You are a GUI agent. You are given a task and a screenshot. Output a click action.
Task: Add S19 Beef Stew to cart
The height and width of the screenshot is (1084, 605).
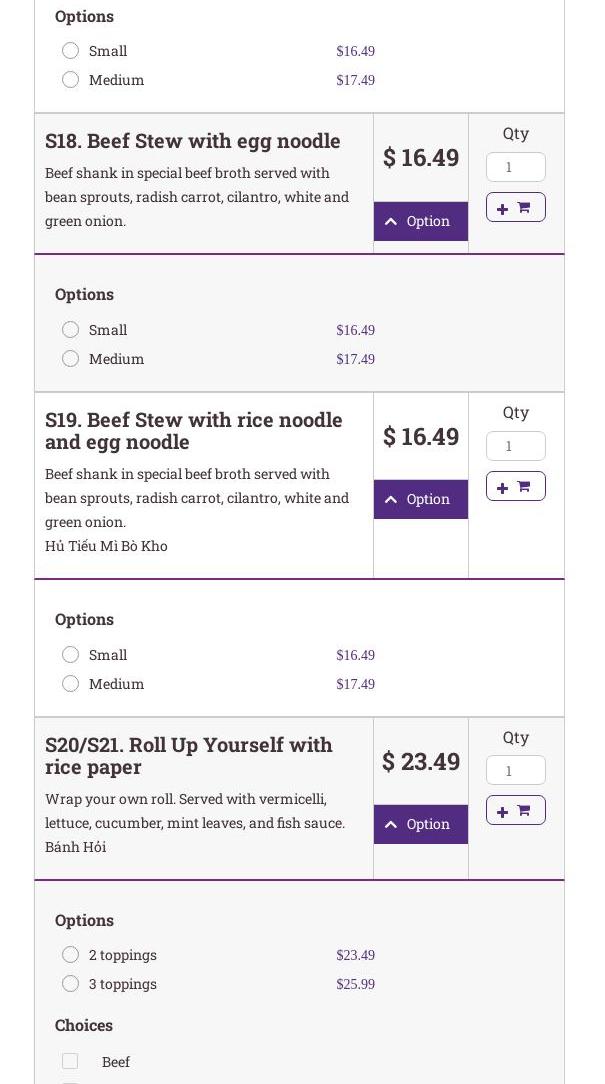tap(515, 486)
